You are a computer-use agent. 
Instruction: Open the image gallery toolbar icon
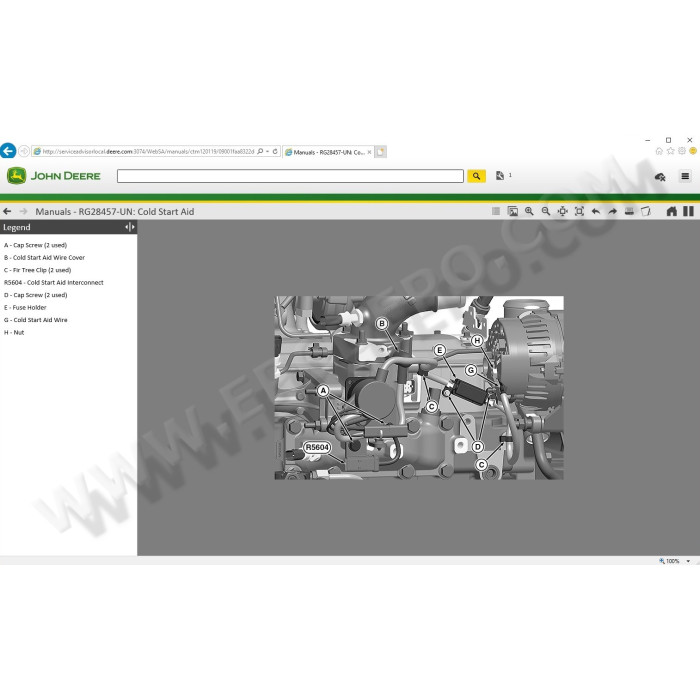coord(512,211)
